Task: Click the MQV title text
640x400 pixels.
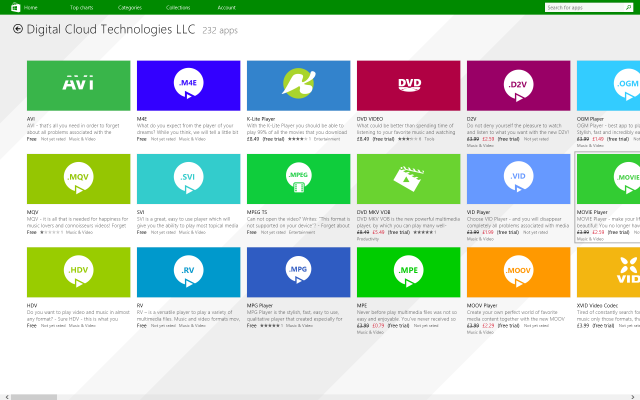Action: coord(32,212)
